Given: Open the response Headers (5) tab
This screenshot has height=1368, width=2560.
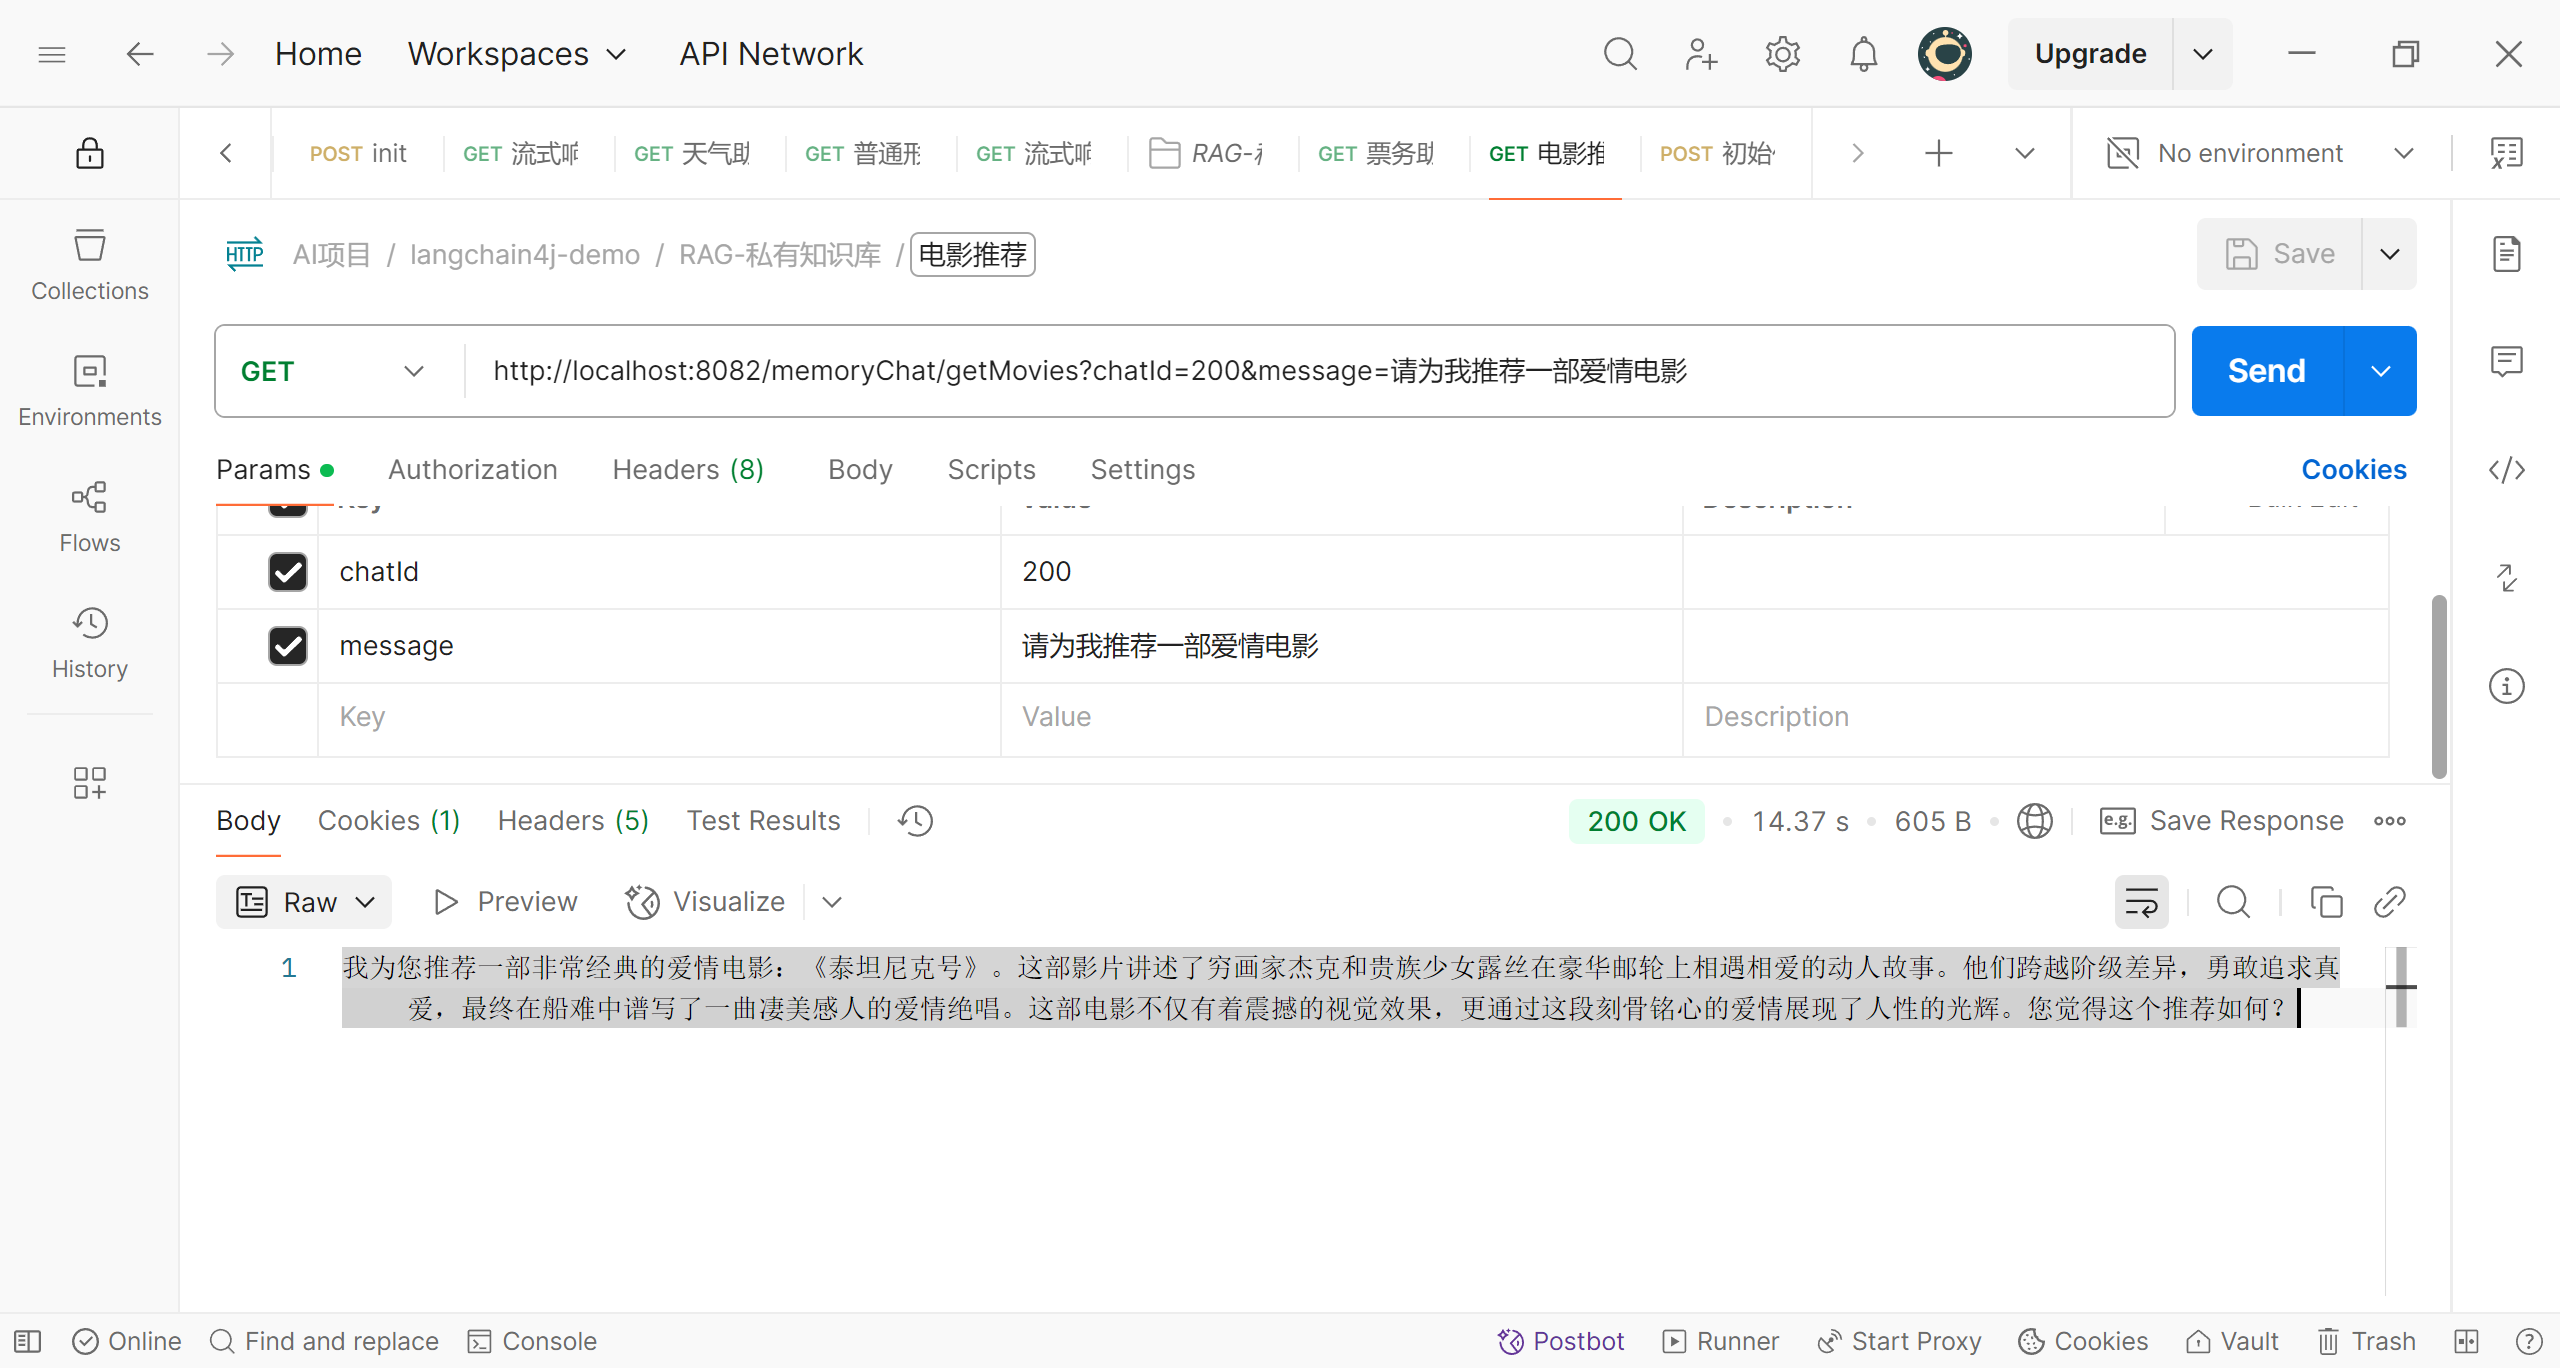Looking at the screenshot, I should coord(573,821).
